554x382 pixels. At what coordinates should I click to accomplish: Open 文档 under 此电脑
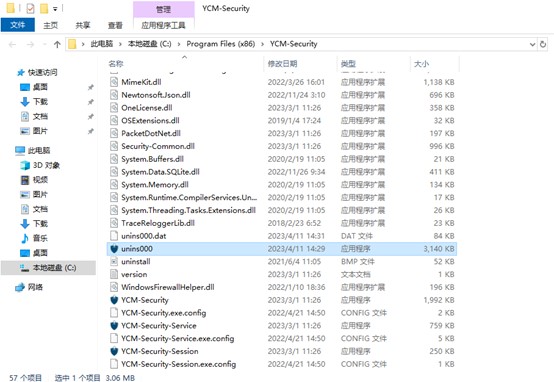tap(40, 209)
